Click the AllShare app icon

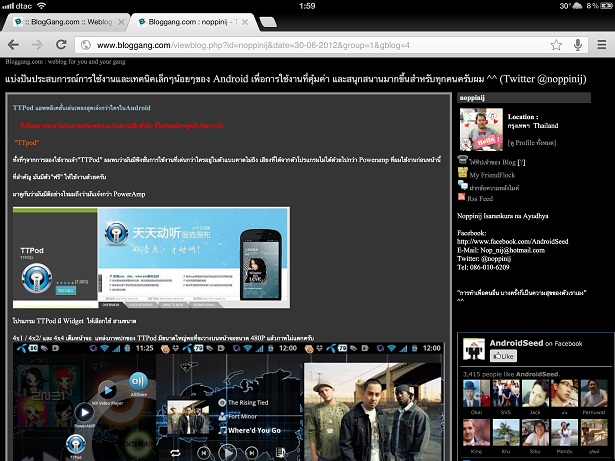[138, 381]
